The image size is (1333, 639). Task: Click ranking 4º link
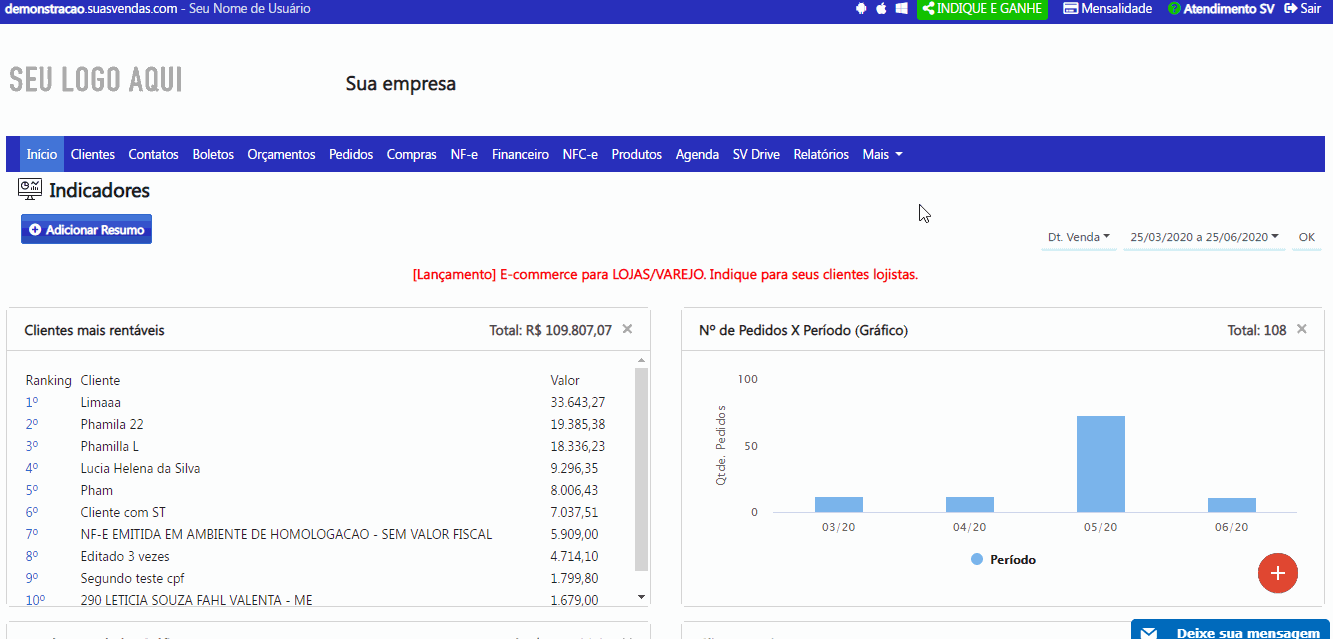(x=32, y=468)
